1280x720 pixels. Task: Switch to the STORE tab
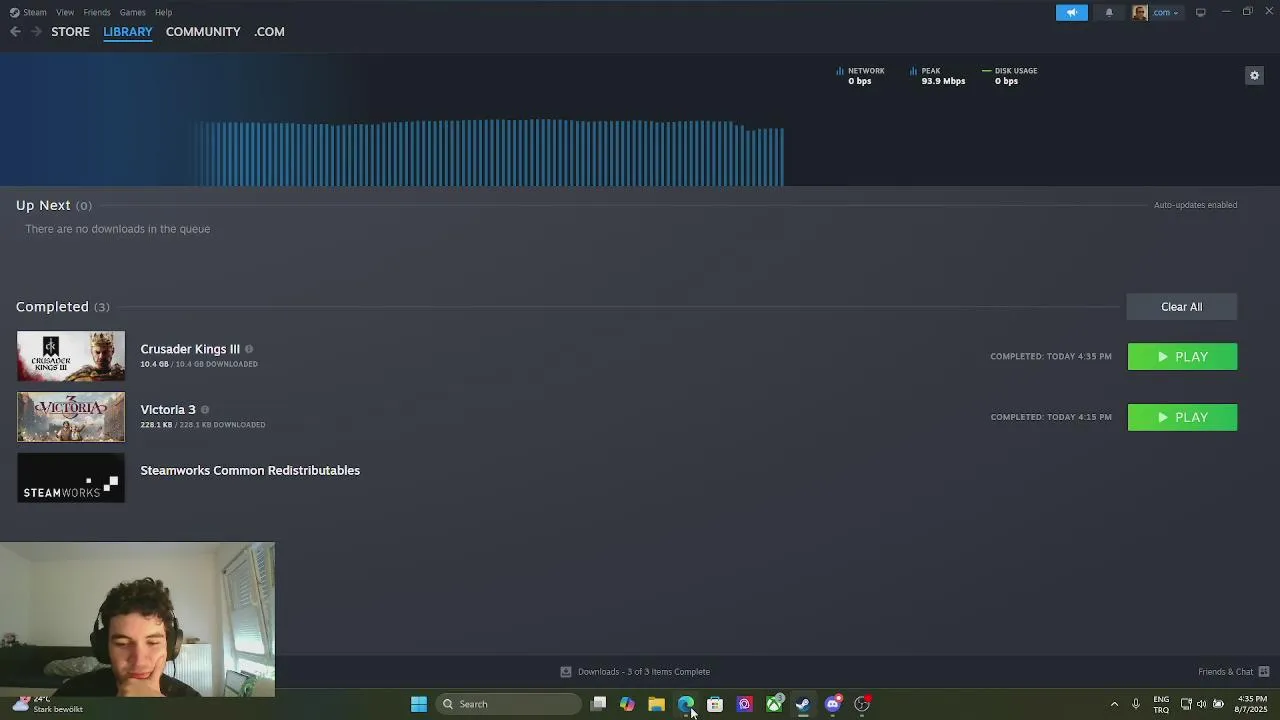70,32
